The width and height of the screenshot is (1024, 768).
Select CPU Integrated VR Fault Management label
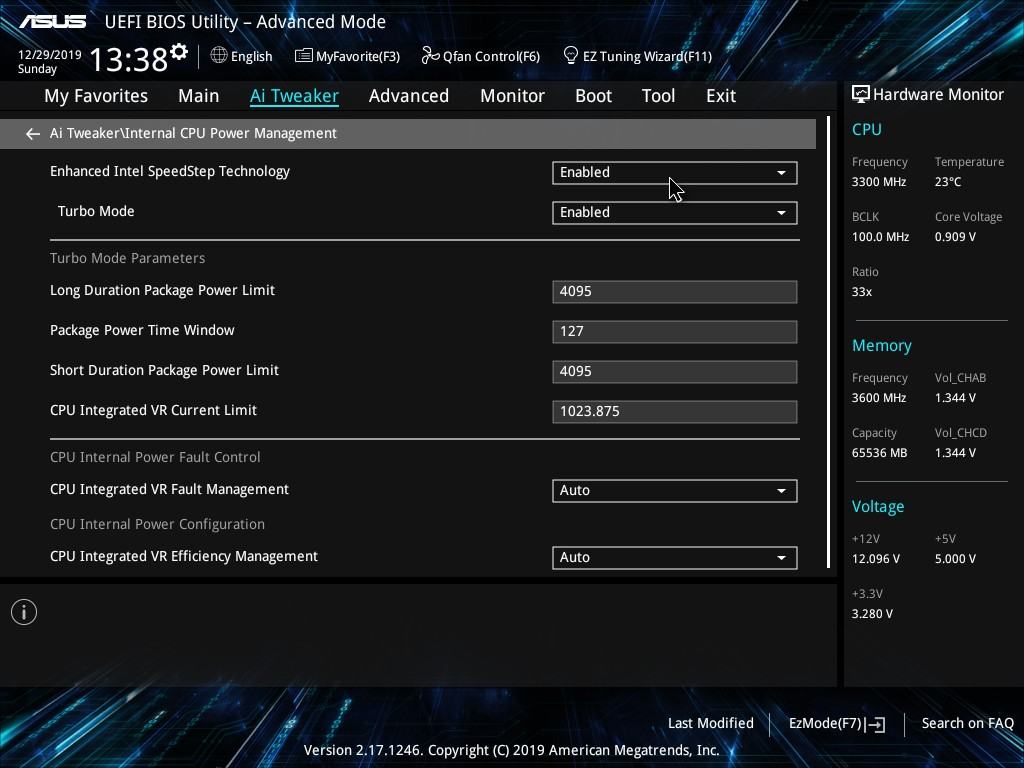[x=169, y=489]
